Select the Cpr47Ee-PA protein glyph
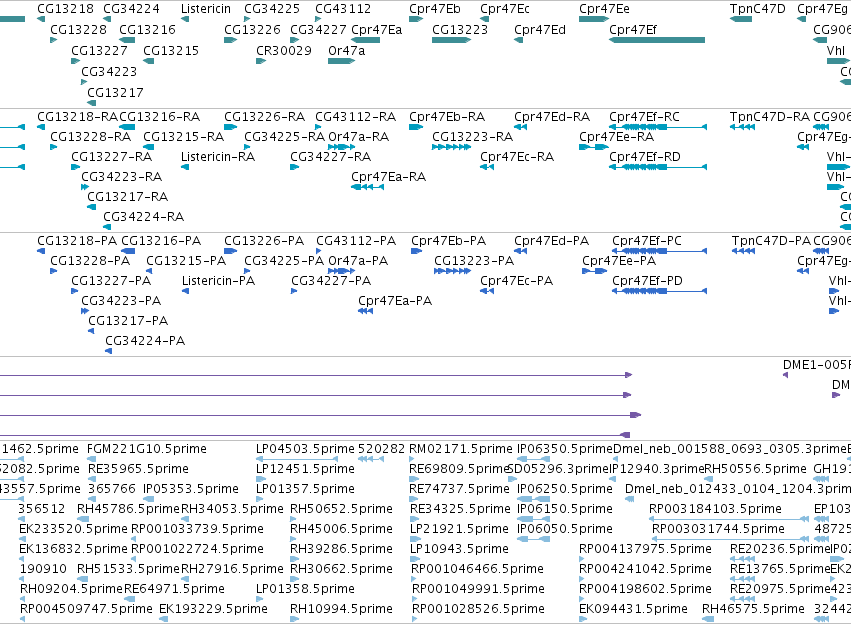Screen dimensions: 851x624 coord(594,271)
